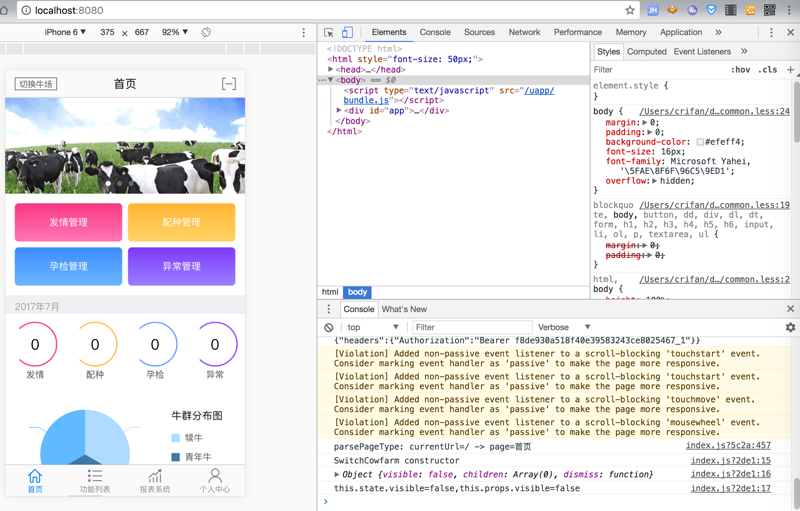Click the inspect element picker icon
This screenshot has width=800, height=511.
[329, 32]
